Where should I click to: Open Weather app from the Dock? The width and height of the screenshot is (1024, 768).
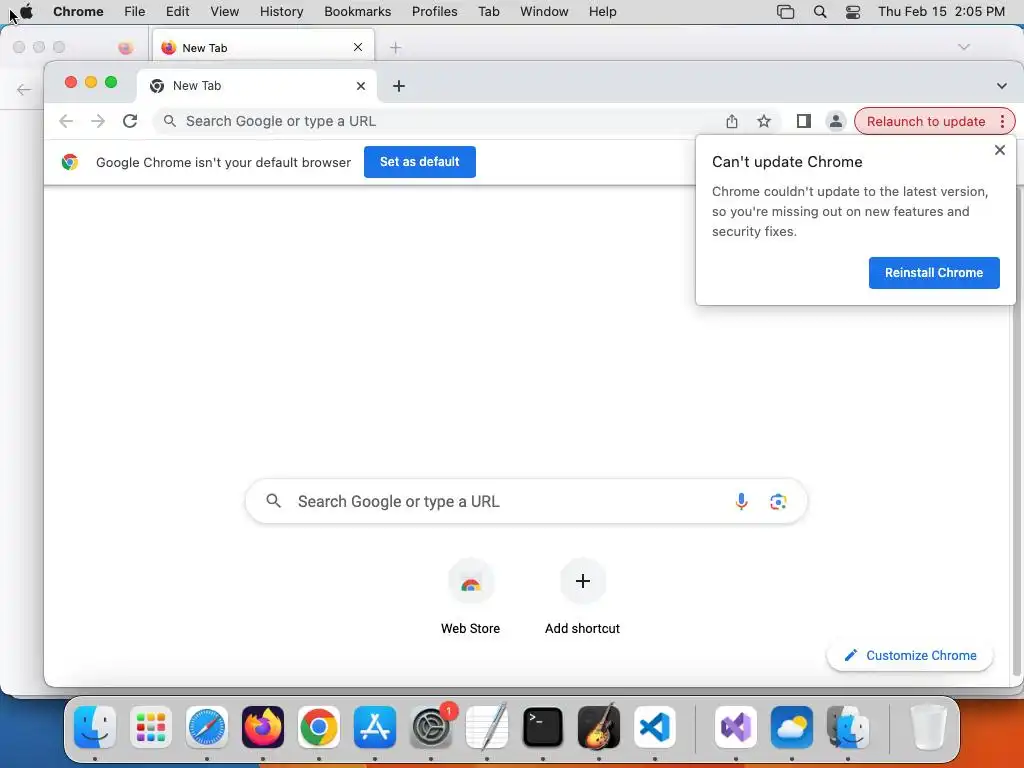[x=792, y=727]
